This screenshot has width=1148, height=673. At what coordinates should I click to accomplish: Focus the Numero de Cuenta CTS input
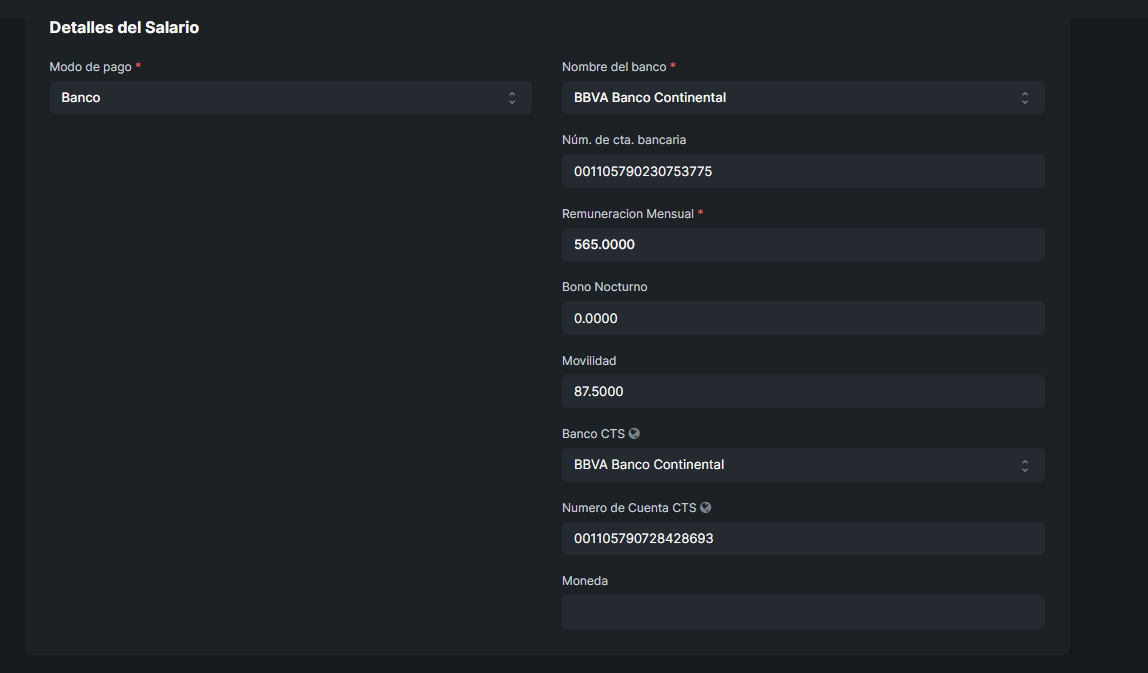(803, 538)
